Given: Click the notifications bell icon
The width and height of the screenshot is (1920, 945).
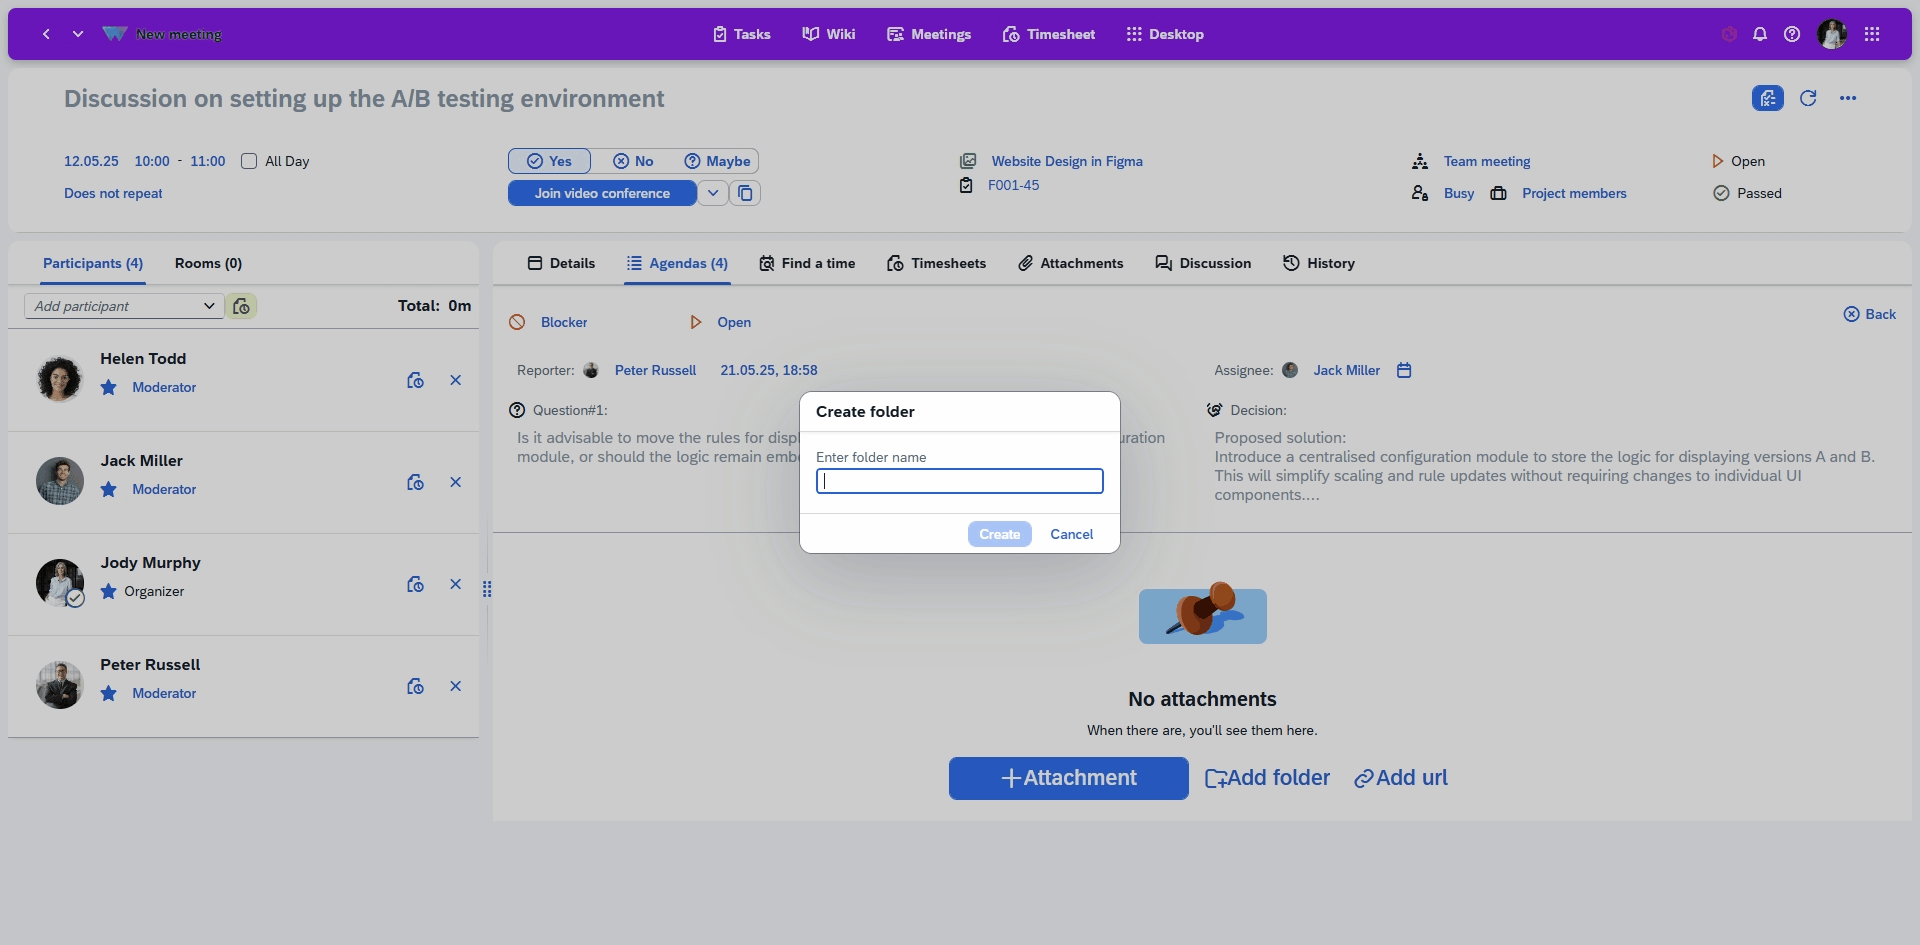Looking at the screenshot, I should (1760, 34).
